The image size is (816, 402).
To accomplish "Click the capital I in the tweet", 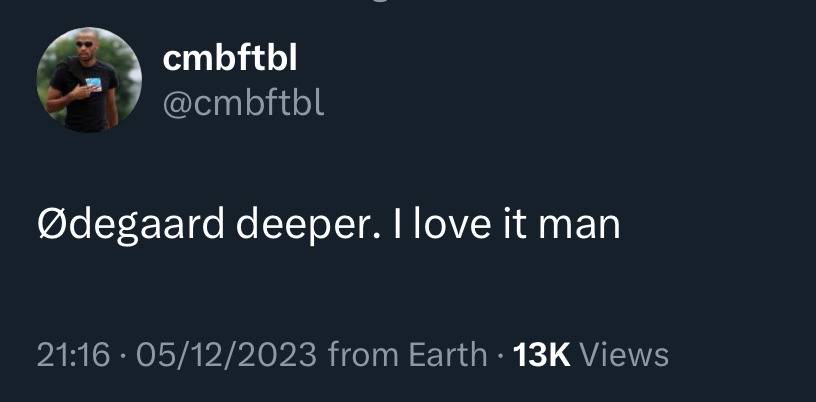I will pyautogui.click(x=398, y=224).
